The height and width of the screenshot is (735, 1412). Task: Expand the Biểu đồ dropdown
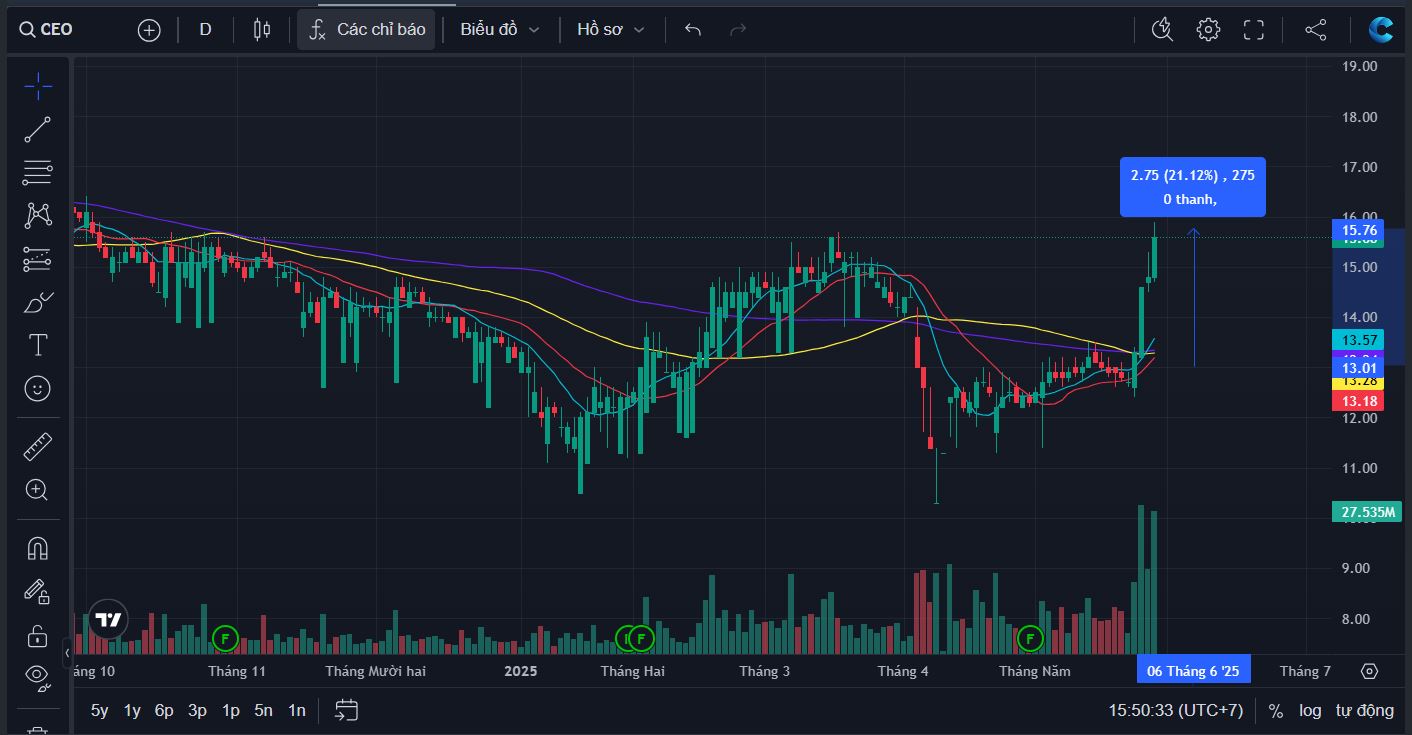click(x=500, y=30)
